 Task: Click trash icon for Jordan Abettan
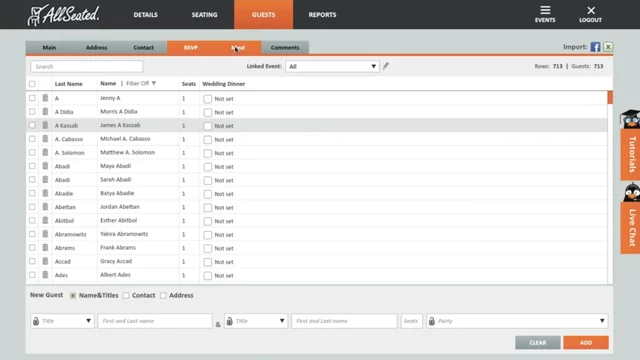pyautogui.click(x=45, y=207)
